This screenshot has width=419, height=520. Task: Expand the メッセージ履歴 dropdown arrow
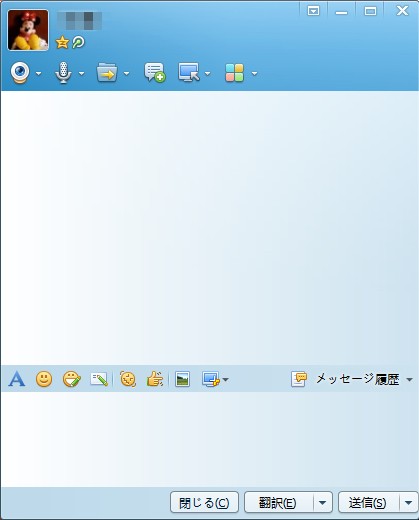(409, 380)
